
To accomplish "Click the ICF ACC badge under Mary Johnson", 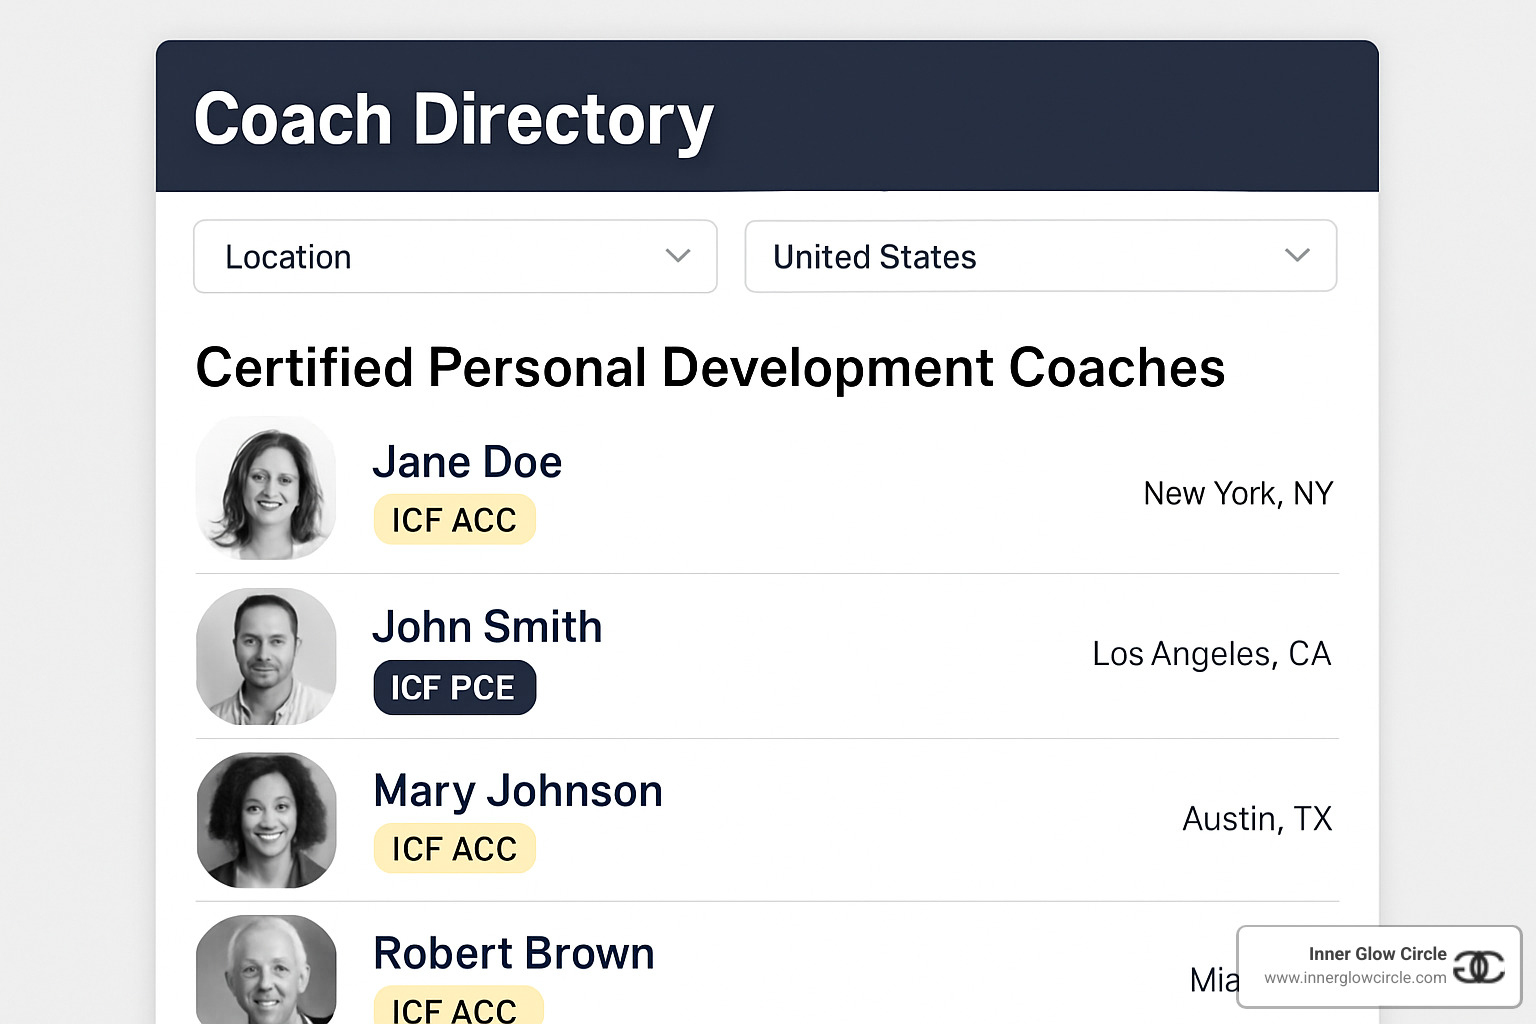I will tap(454, 849).
